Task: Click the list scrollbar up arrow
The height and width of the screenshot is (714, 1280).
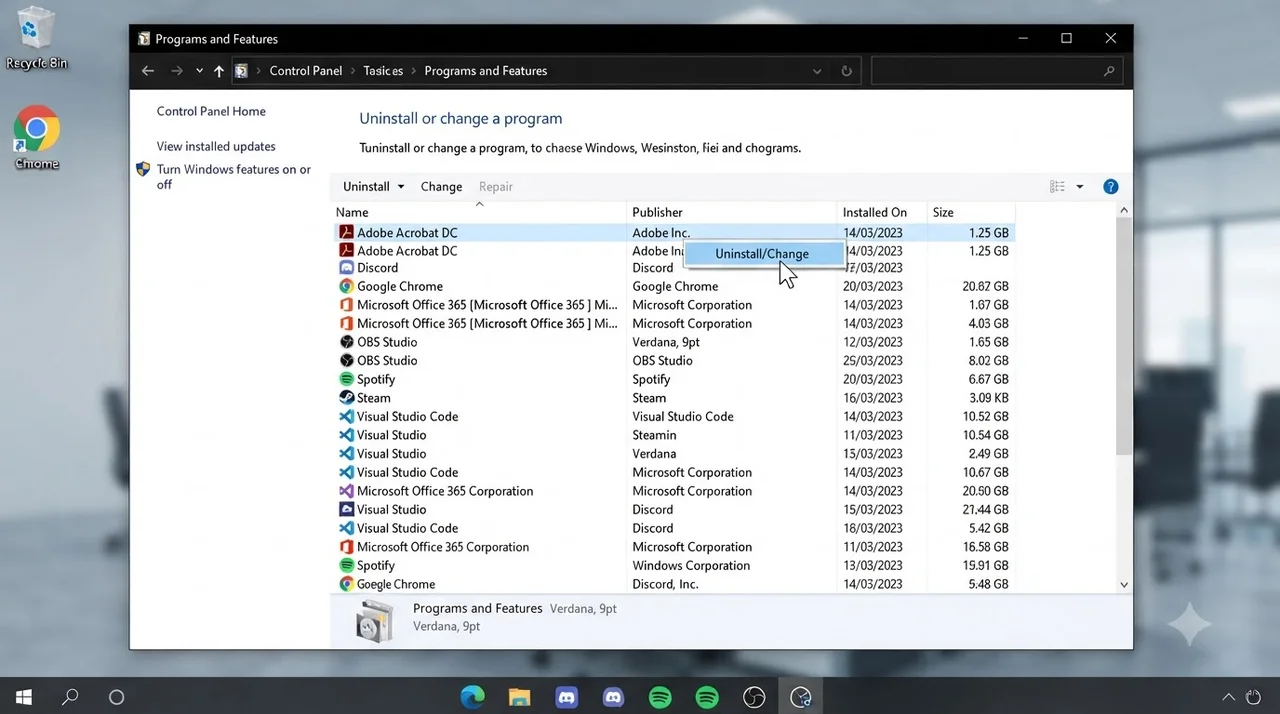Action: 1124,211
